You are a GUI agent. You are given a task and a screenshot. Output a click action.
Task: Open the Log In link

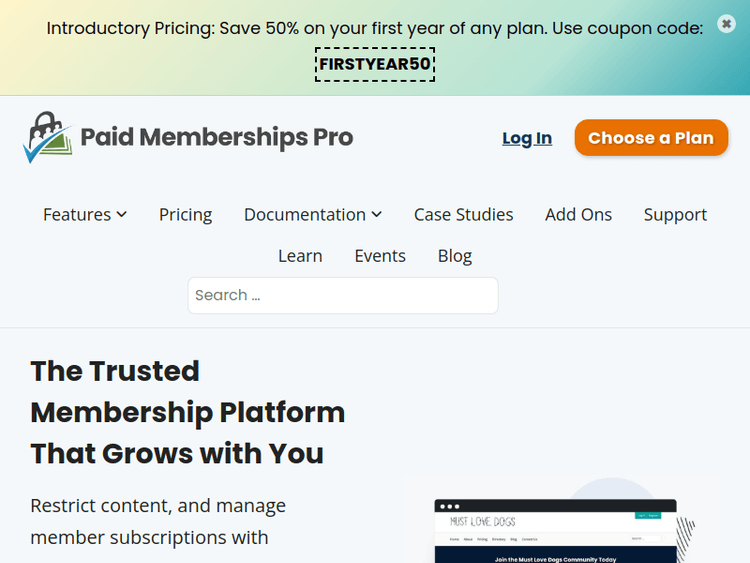coord(527,138)
